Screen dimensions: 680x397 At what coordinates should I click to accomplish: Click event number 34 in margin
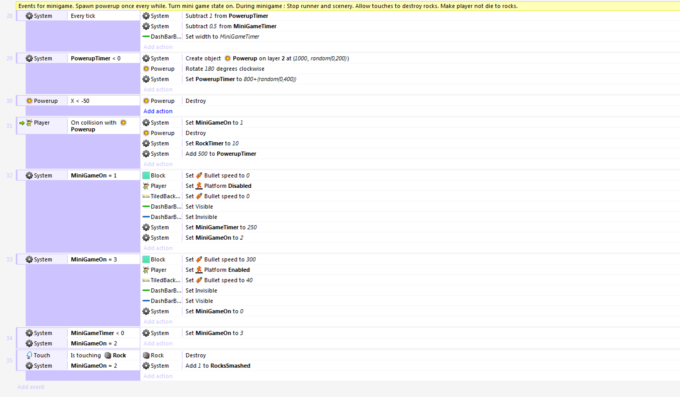tap(9, 338)
